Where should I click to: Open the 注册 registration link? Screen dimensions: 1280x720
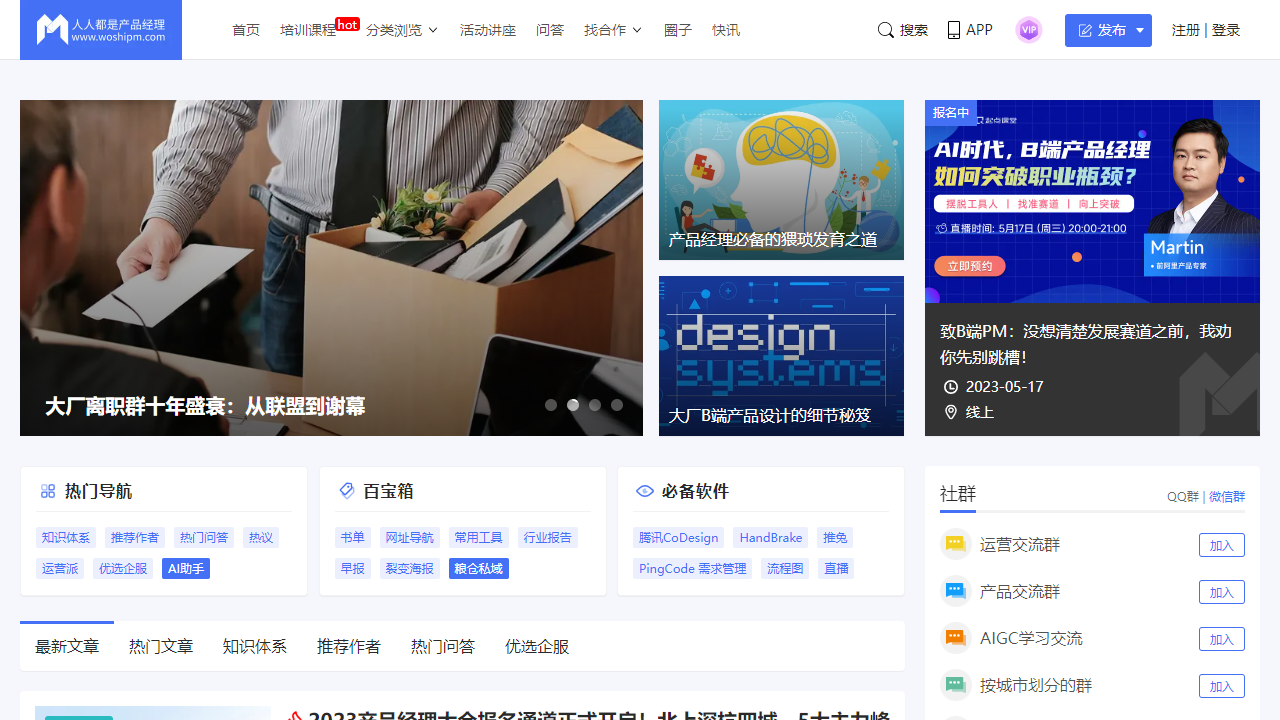(1185, 30)
